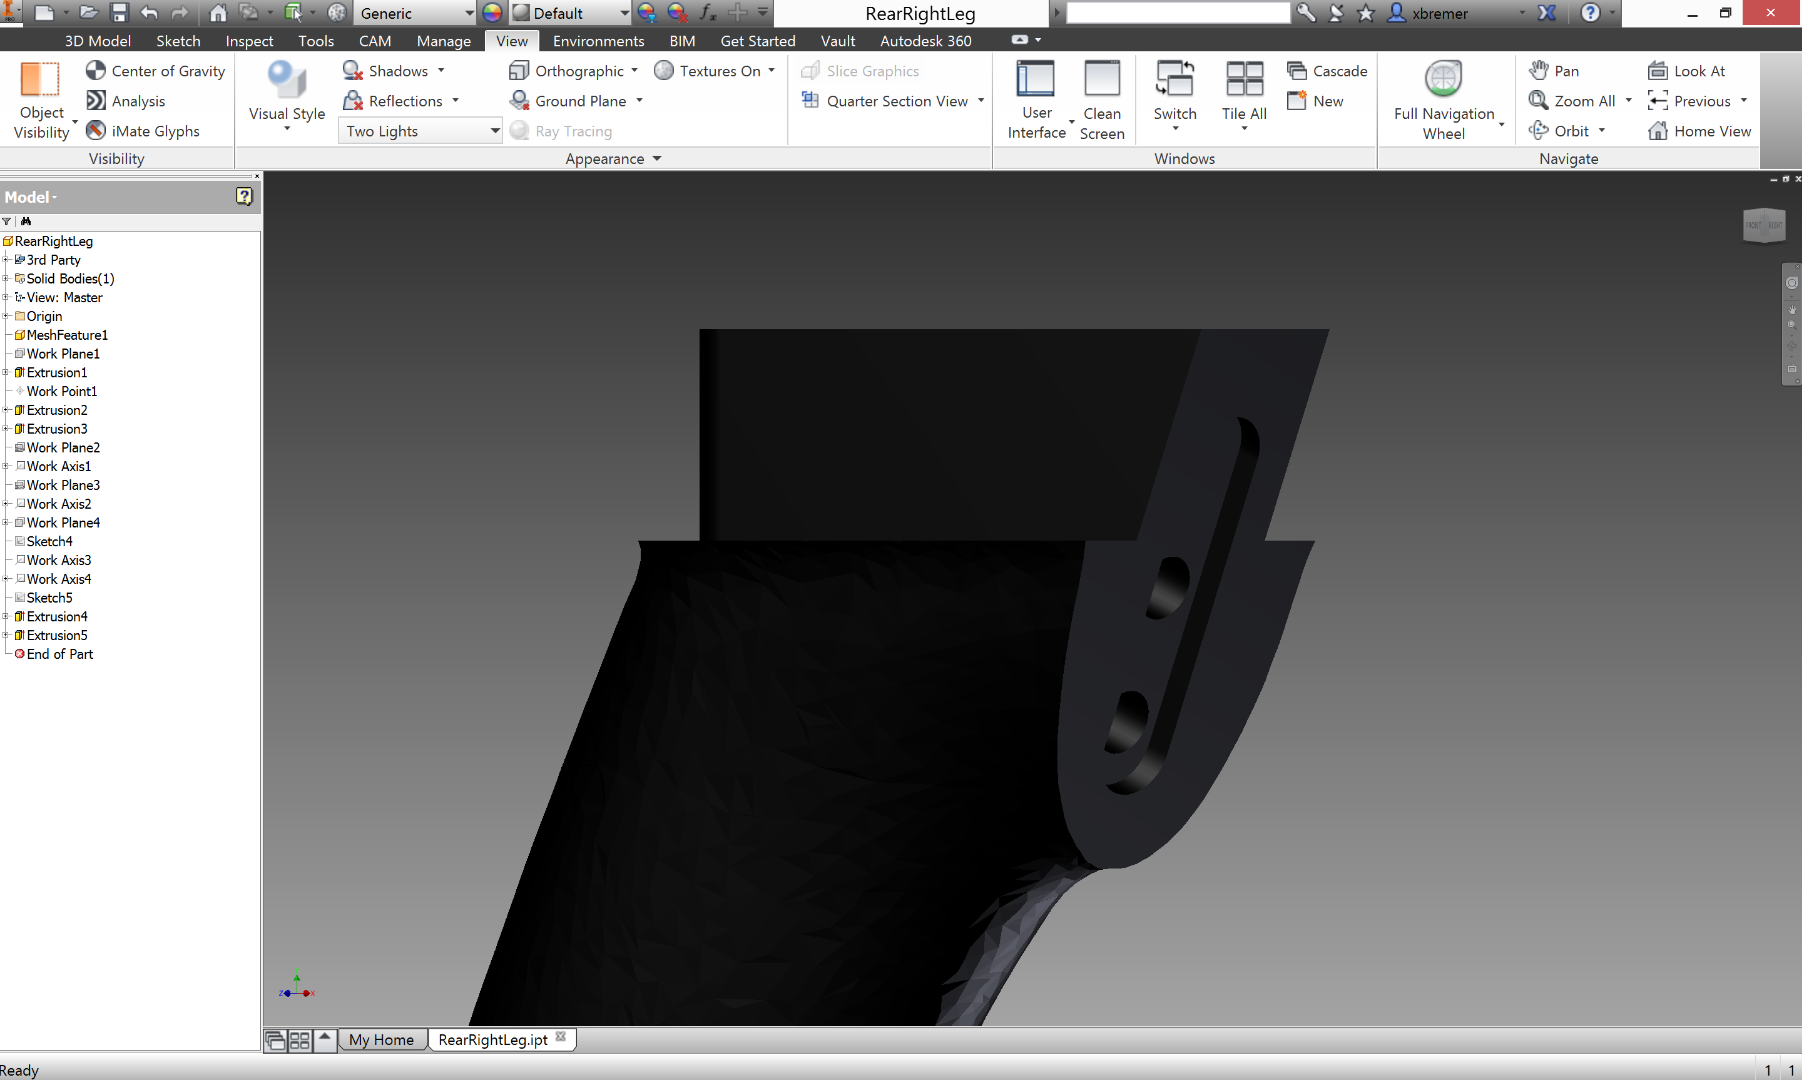Open Object Visibility options
The height and width of the screenshot is (1080, 1802).
[x=41, y=100]
